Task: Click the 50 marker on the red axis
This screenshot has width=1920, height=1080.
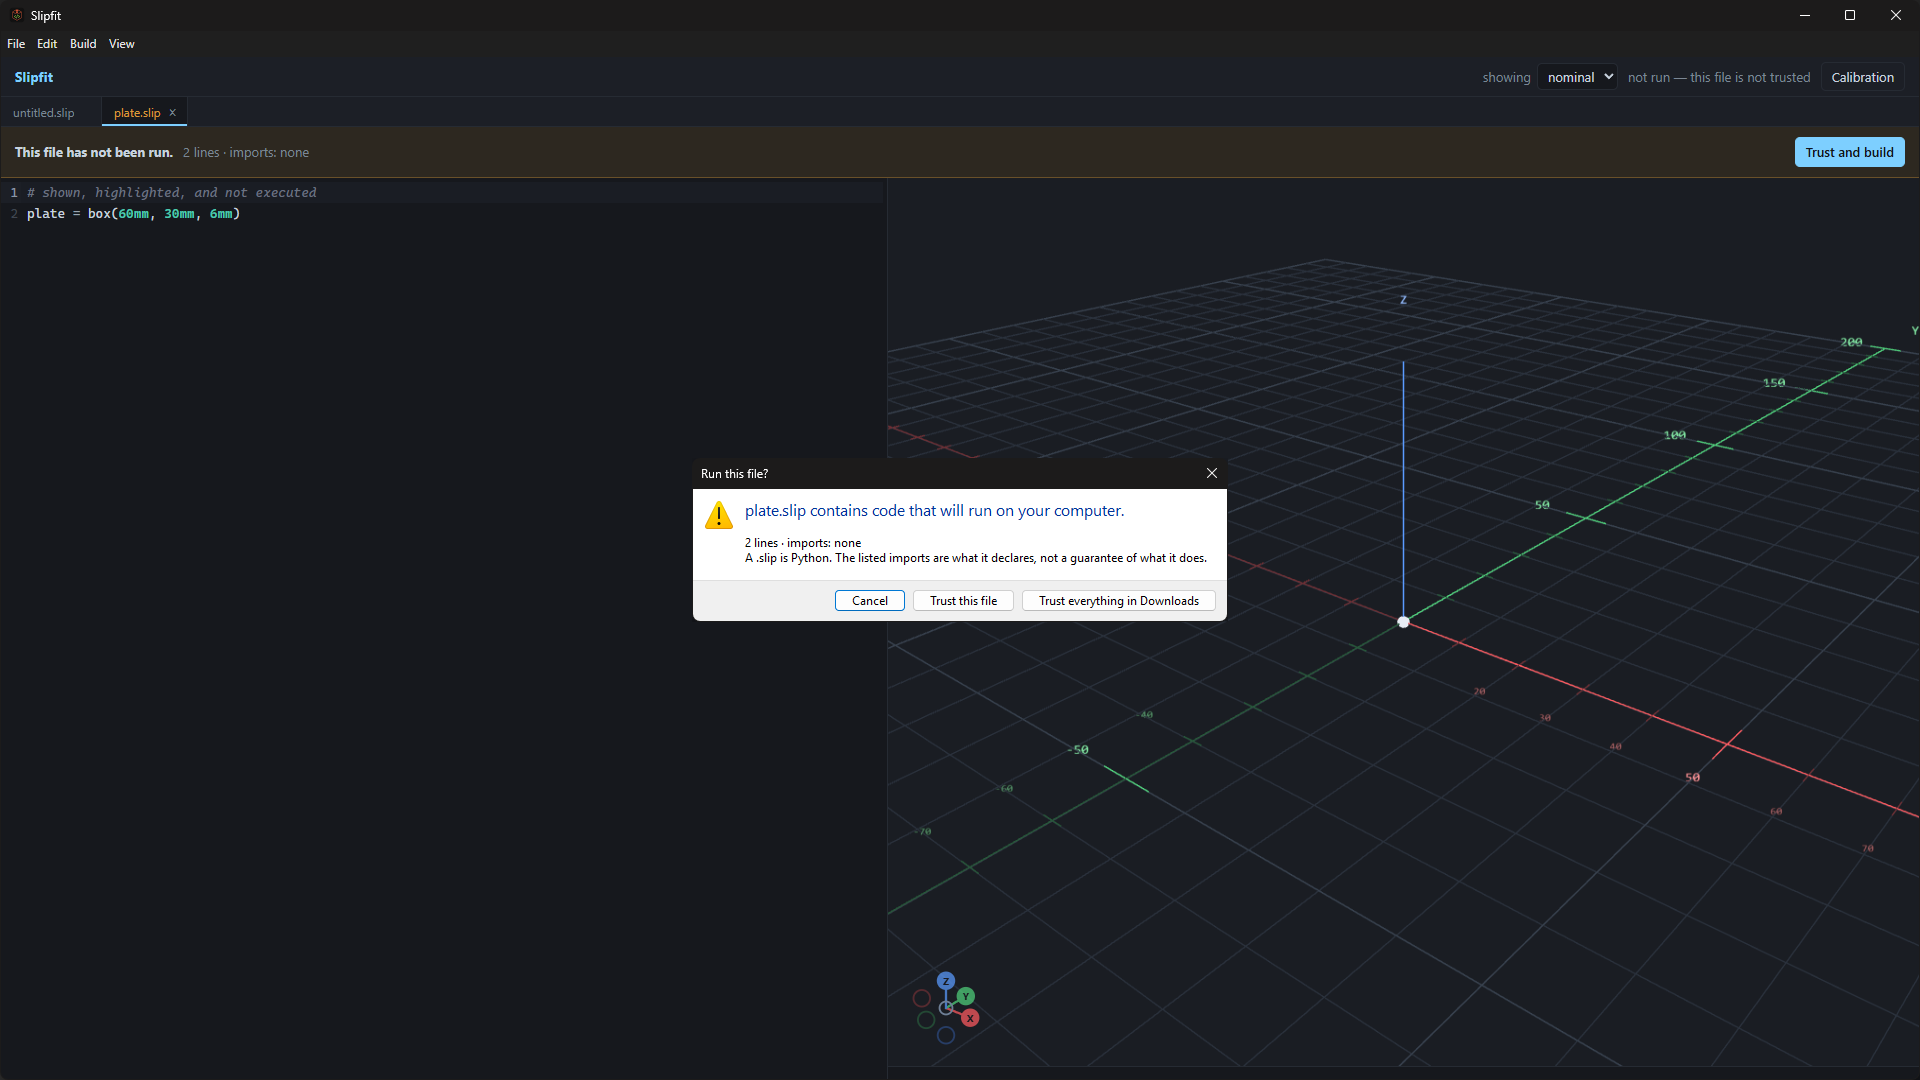Action: [x=1692, y=777]
